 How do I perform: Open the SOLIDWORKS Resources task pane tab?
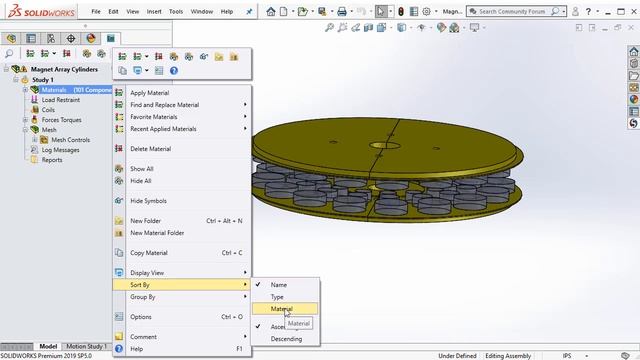click(633, 51)
